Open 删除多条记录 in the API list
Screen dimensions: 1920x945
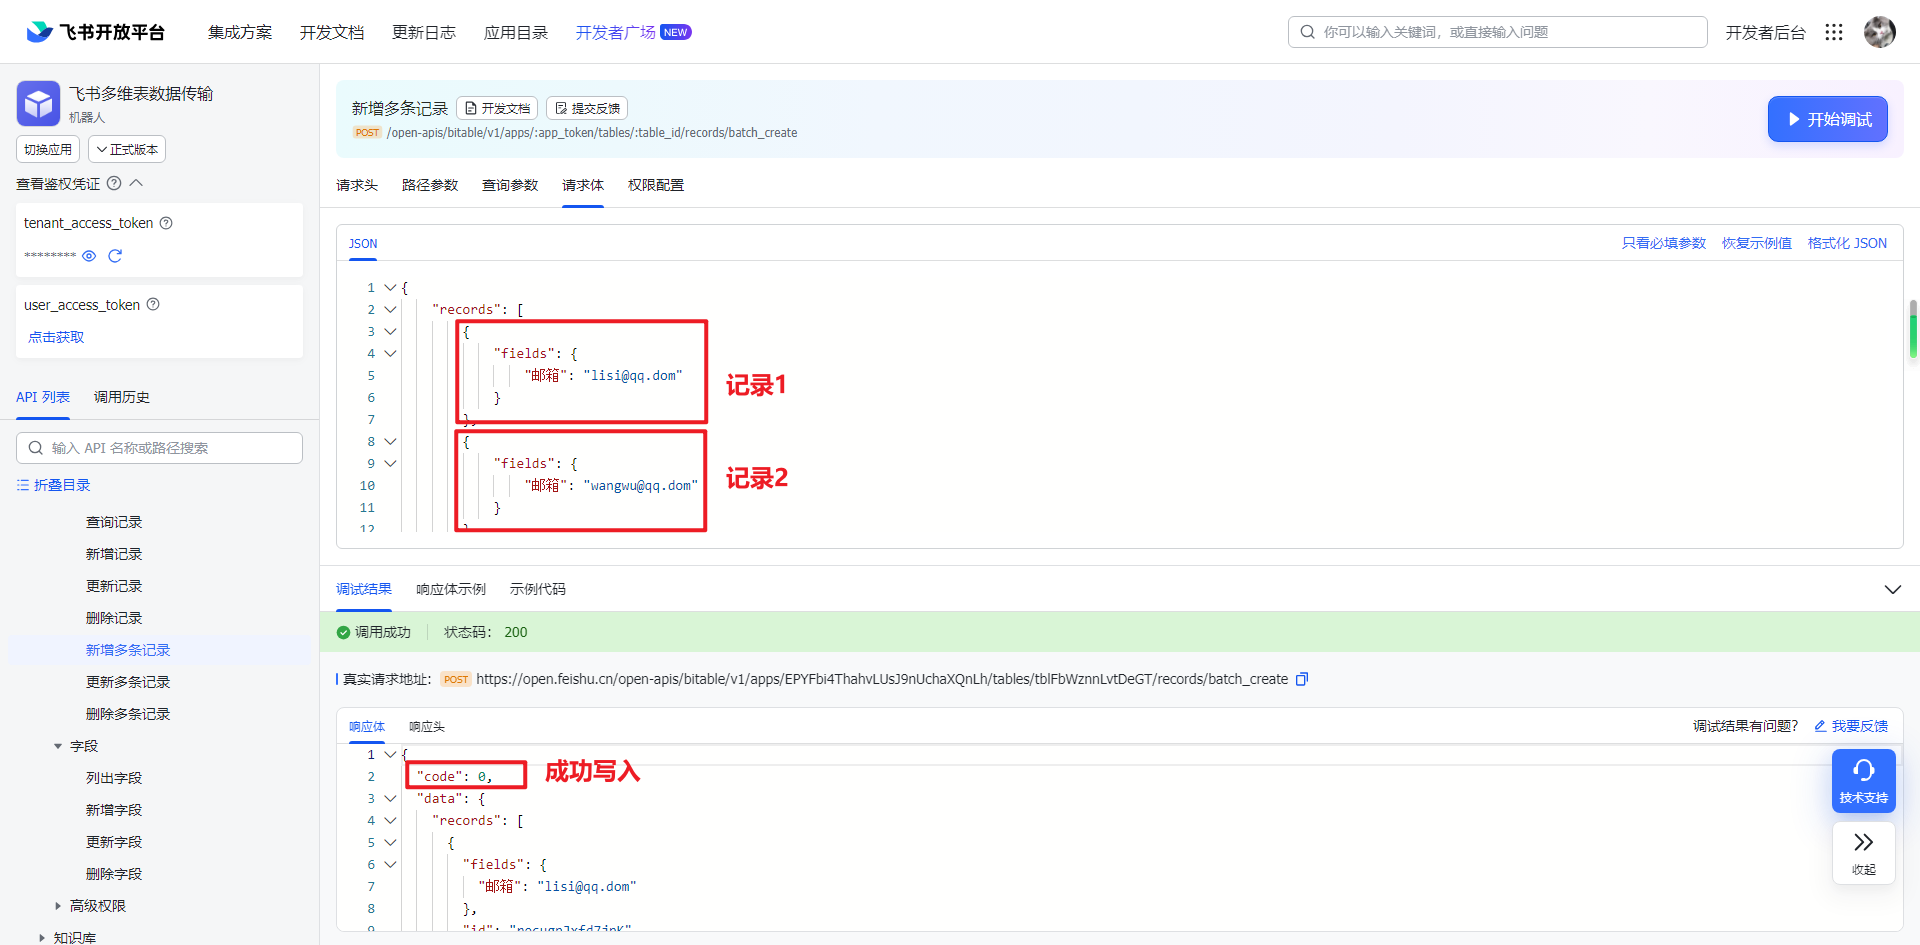[128, 714]
